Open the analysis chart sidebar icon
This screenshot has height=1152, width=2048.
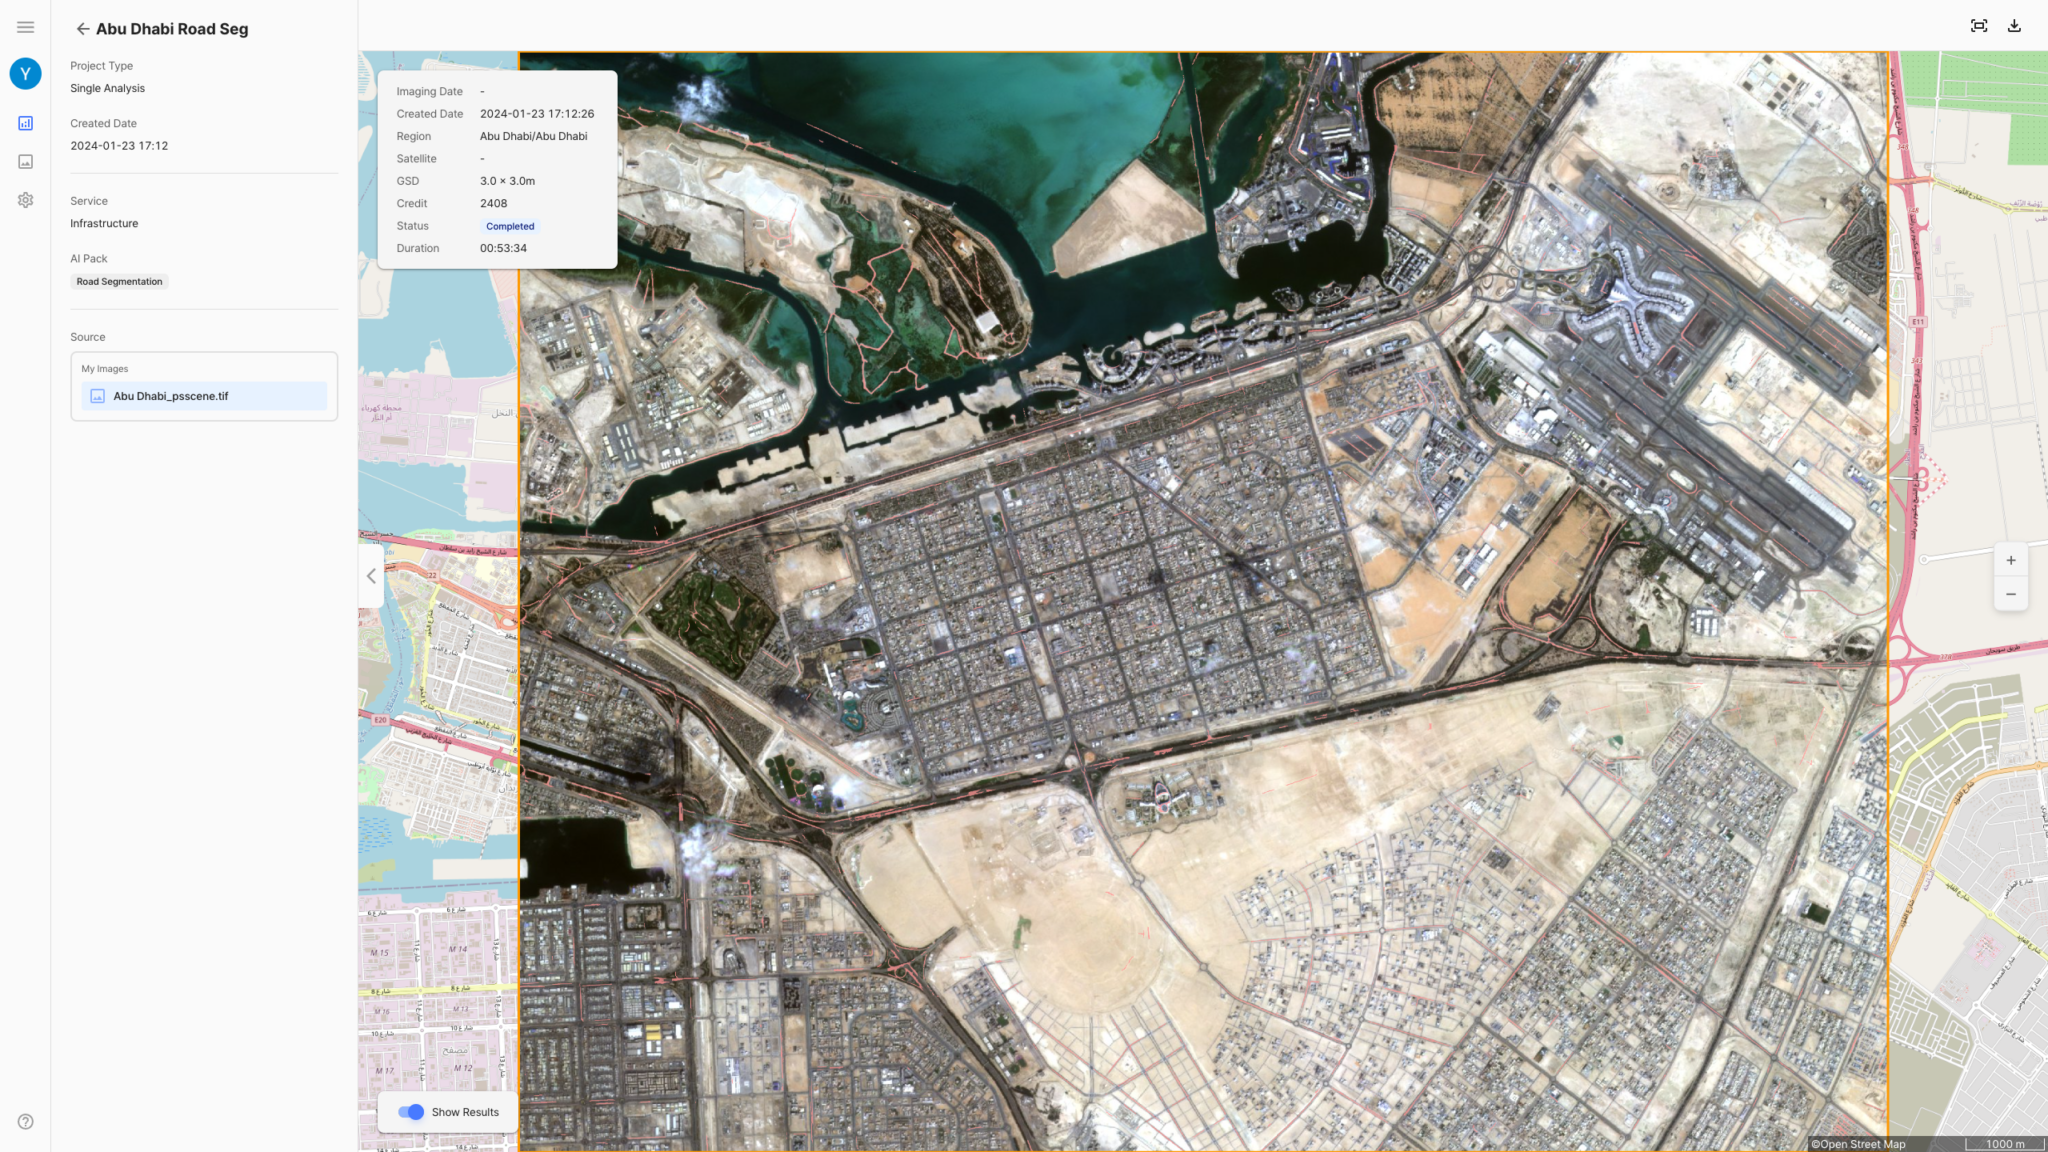coord(26,123)
